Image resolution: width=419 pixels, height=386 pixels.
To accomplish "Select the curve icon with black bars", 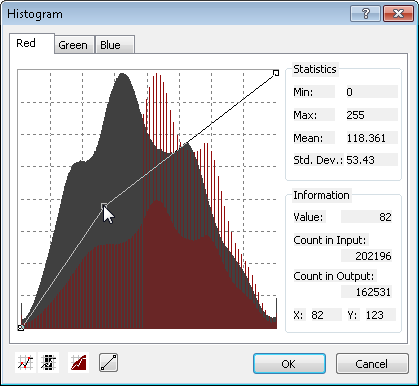I will (49, 363).
